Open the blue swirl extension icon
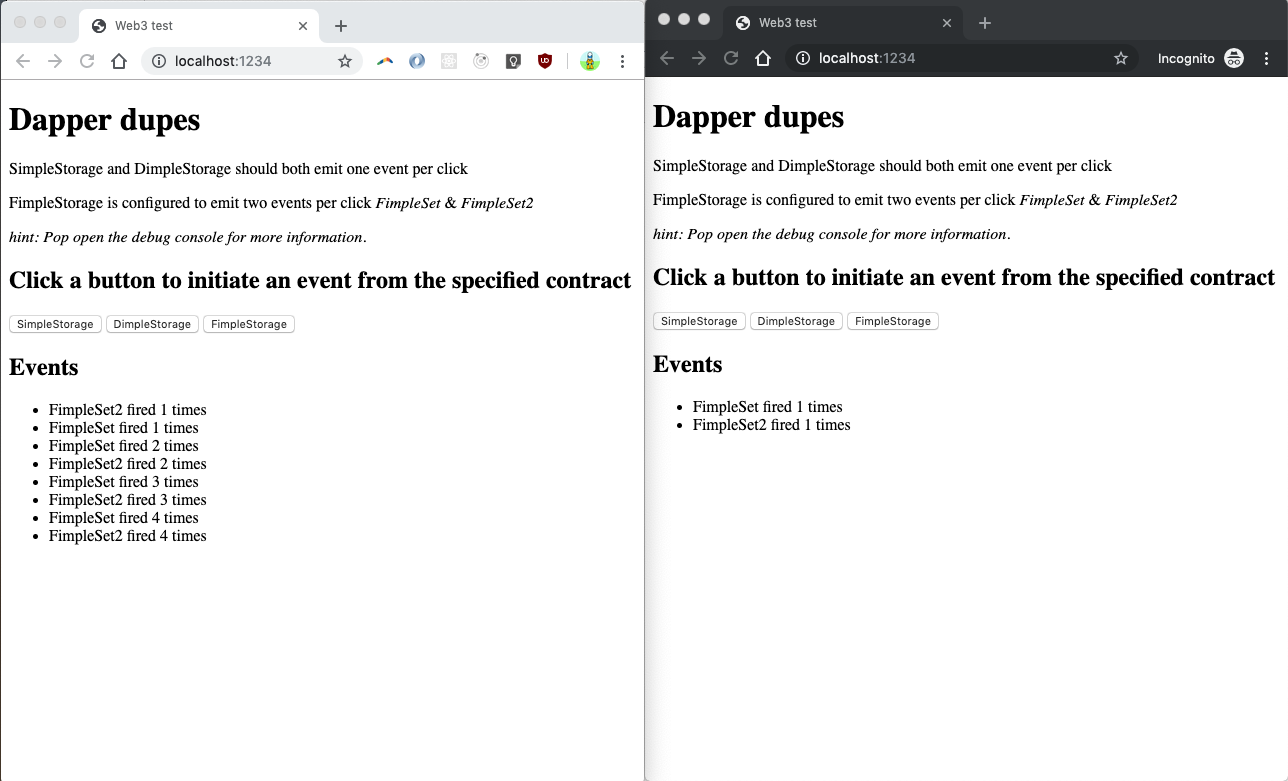This screenshot has width=1288, height=781. [417, 61]
